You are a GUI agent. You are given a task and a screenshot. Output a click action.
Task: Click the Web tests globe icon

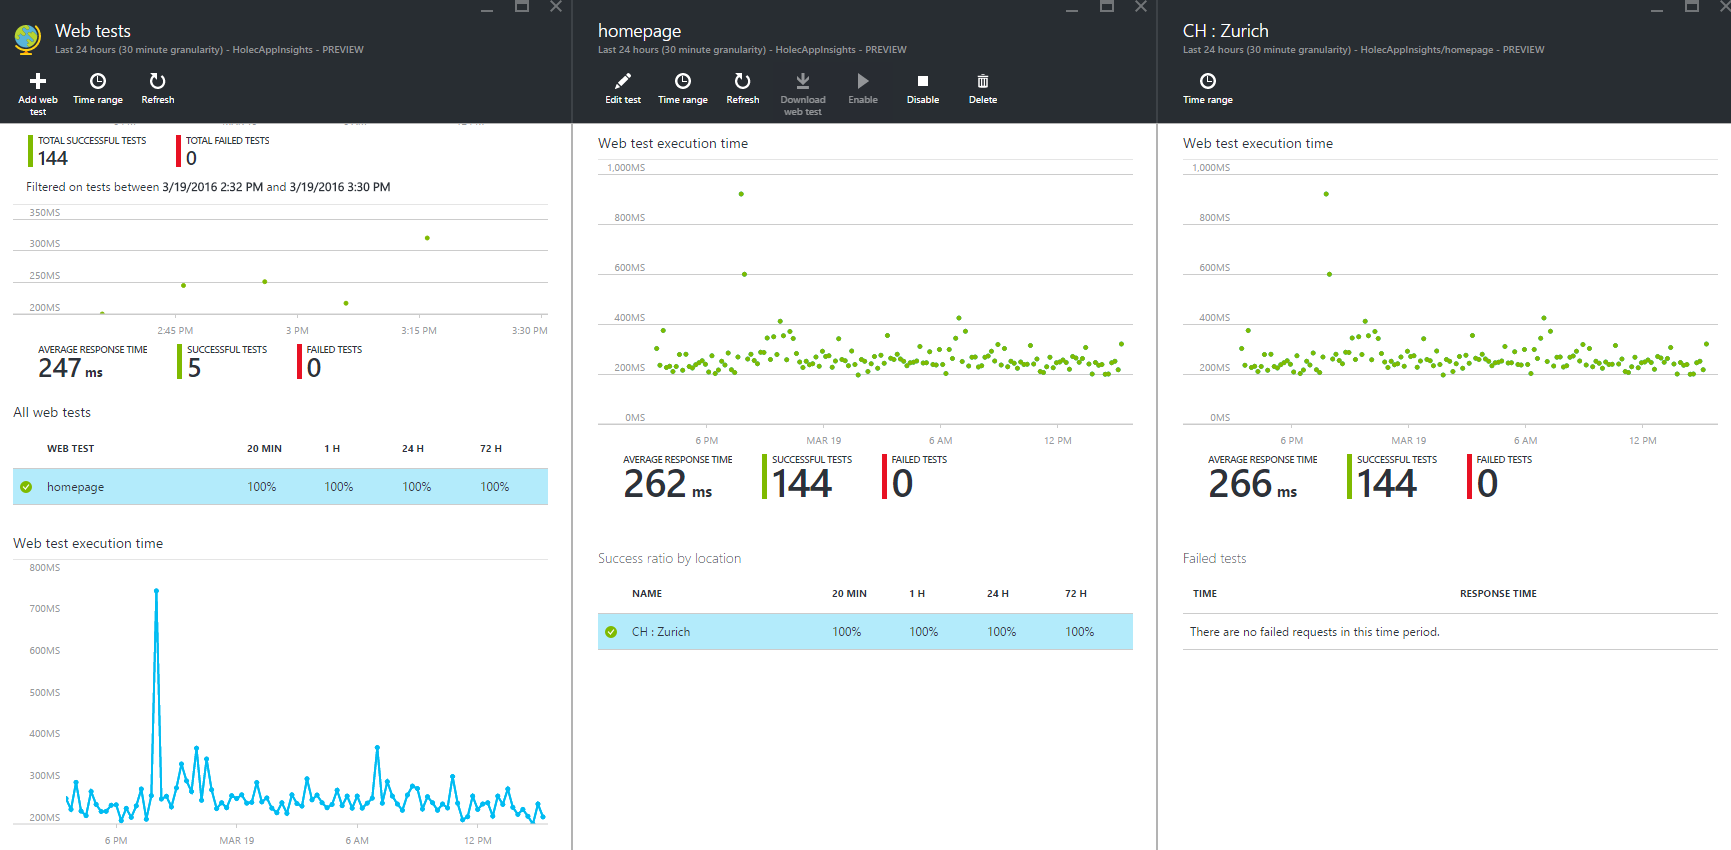[28, 39]
